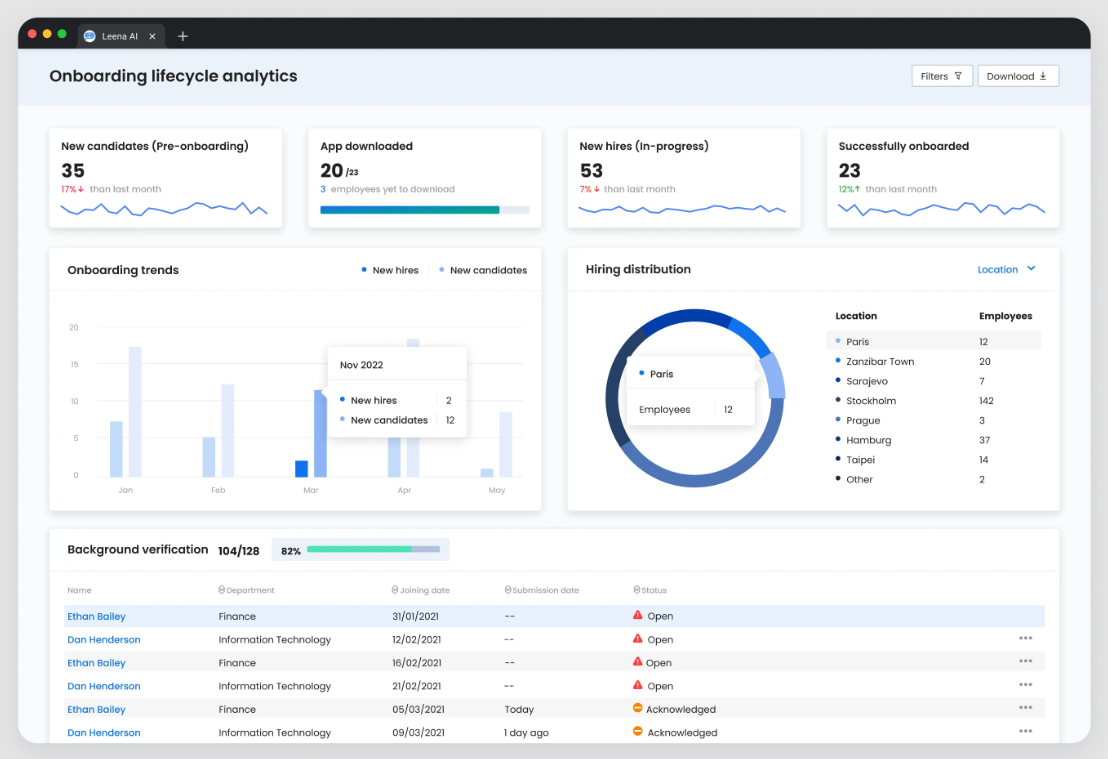Open a new browser tab with the plus button
This screenshot has height=759, width=1108.
183,36
